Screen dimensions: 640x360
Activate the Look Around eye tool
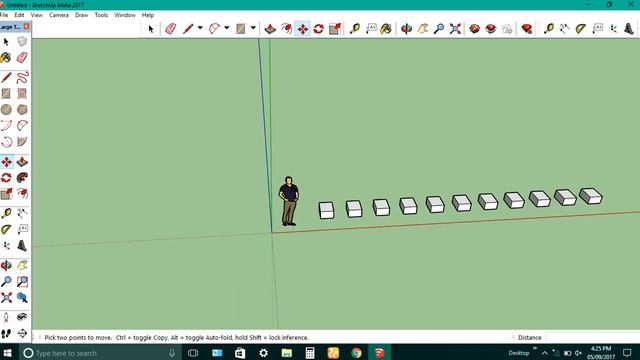[x=22, y=317]
